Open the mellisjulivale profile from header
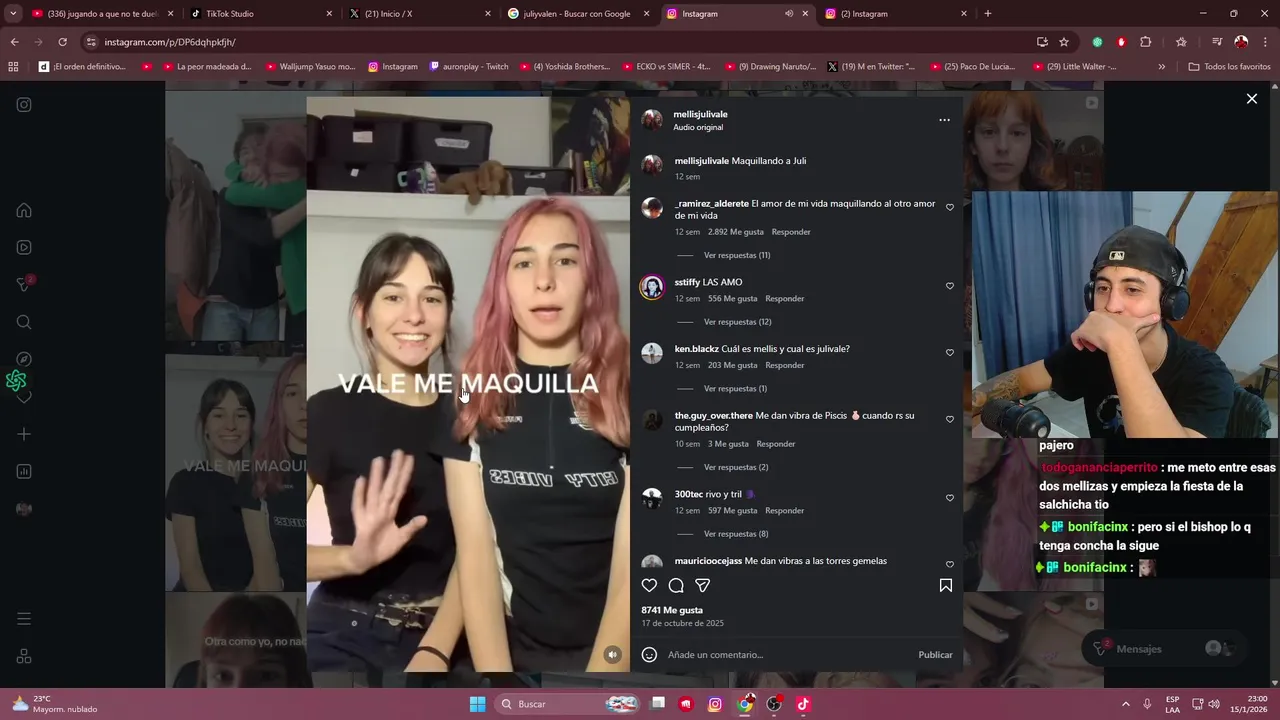Image resolution: width=1280 pixels, height=720 pixels. click(x=700, y=114)
